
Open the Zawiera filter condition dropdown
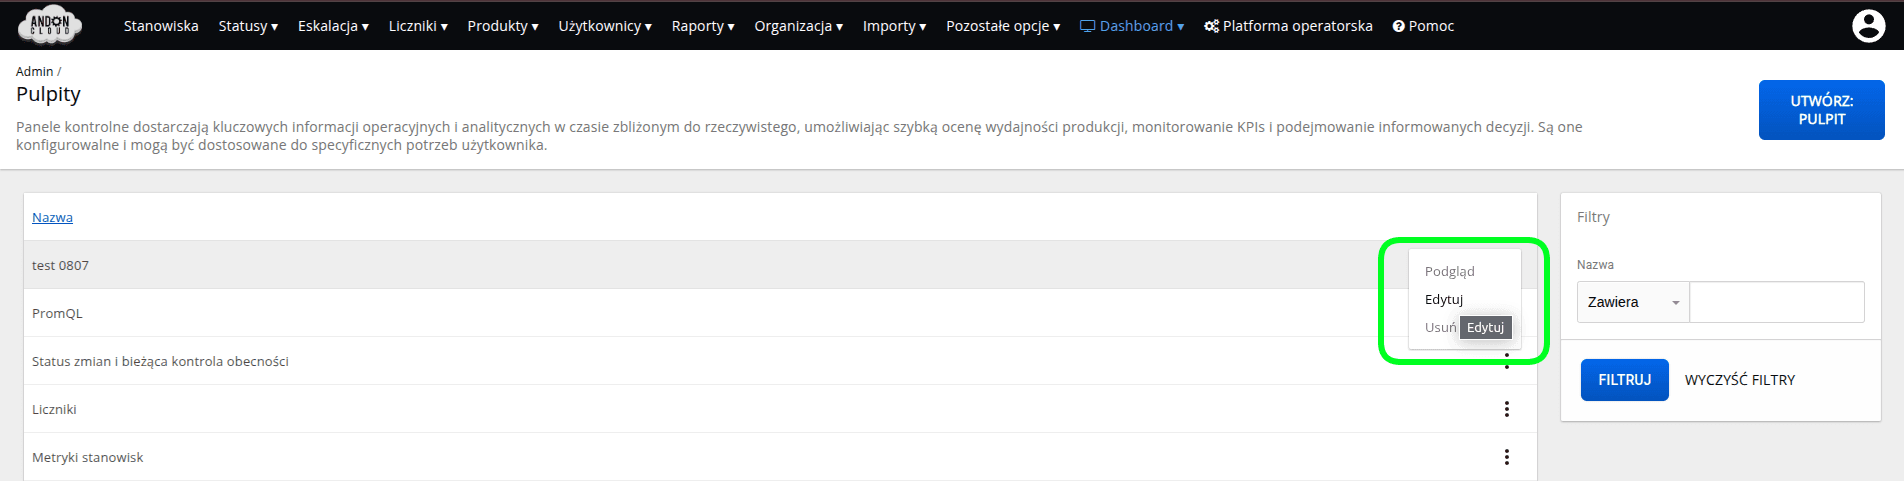(1633, 302)
